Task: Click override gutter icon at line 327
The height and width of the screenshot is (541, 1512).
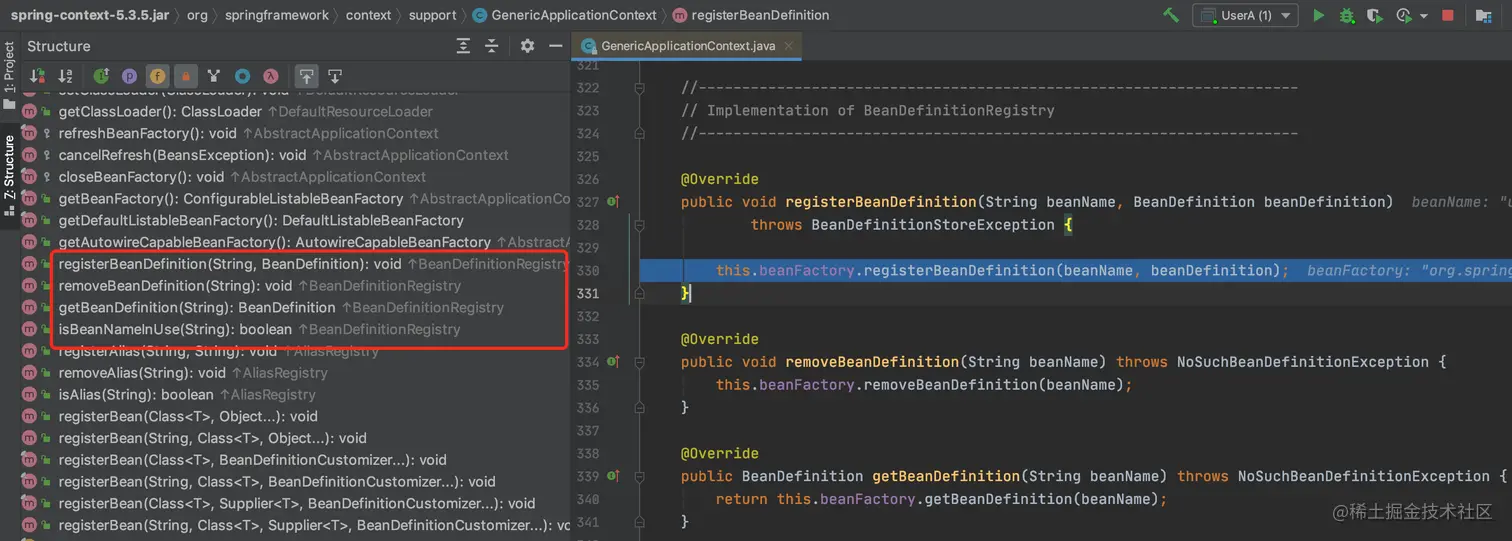Action: pyautogui.click(x=613, y=201)
